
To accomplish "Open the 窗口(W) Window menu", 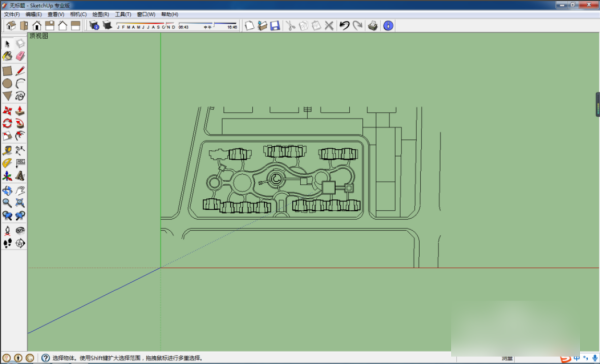I will point(146,14).
